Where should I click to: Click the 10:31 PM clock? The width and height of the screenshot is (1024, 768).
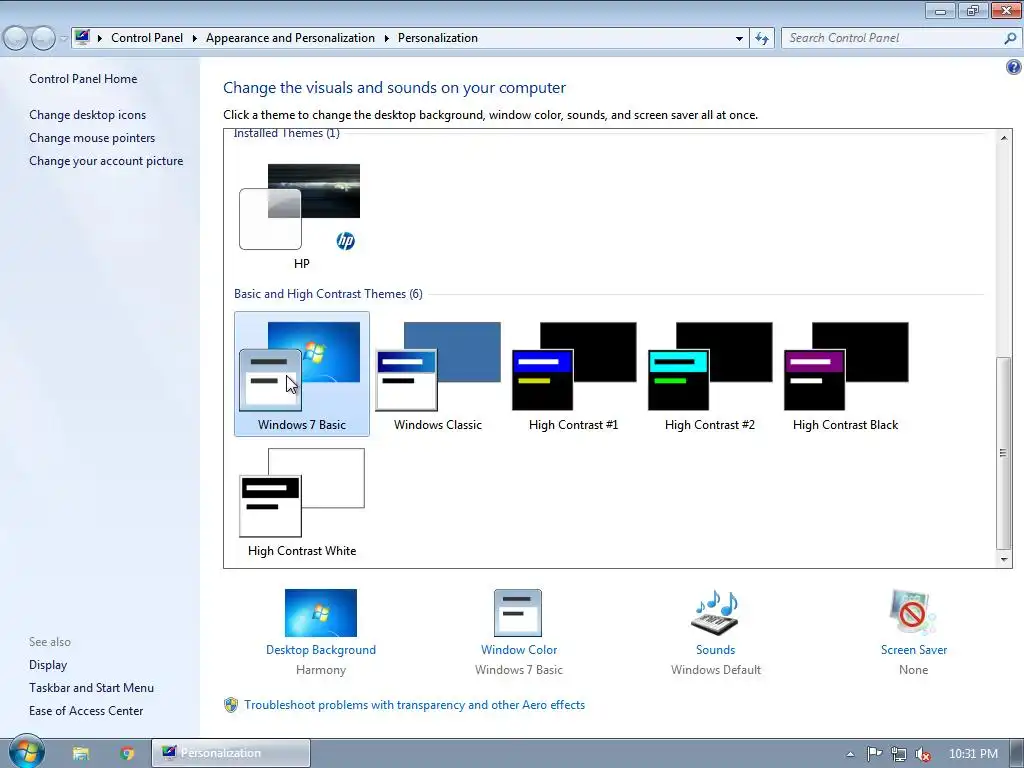click(x=973, y=754)
